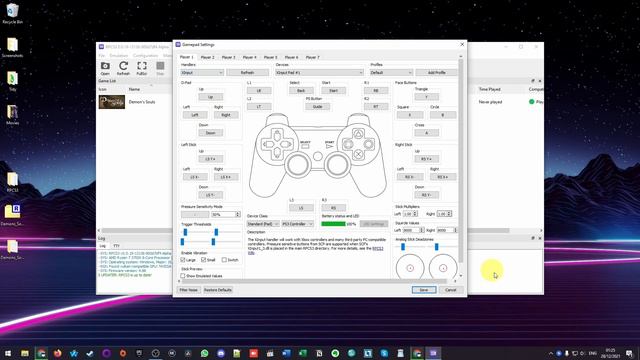Open Firefox from the taskbar
The image size is (640, 360).
(58, 353)
